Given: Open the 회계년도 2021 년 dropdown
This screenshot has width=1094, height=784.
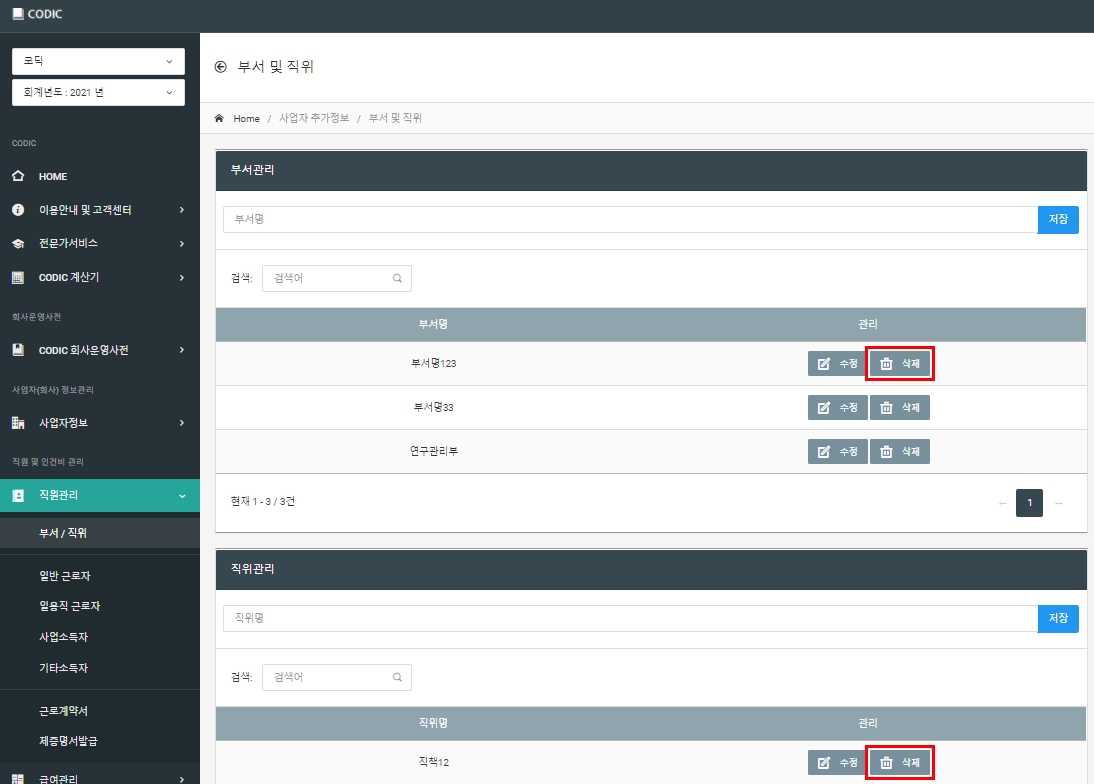Looking at the screenshot, I should point(98,93).
